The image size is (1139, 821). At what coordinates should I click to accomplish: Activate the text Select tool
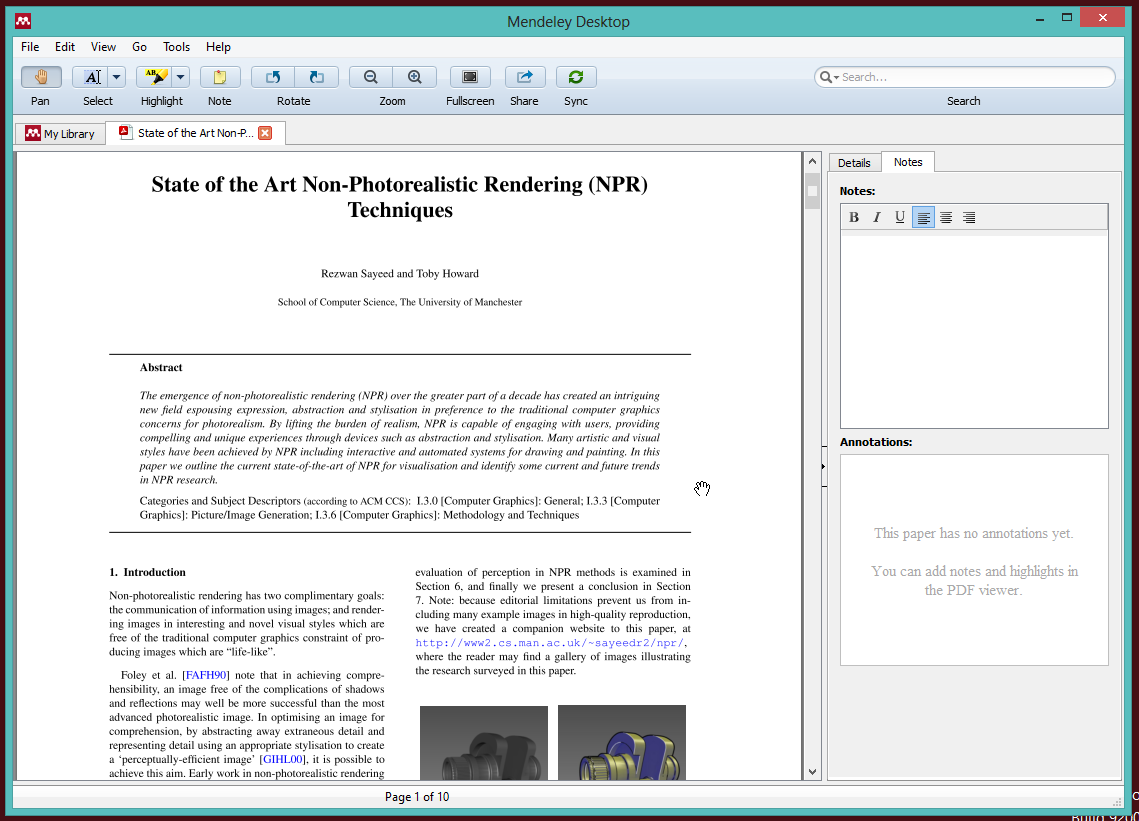tap(93, 77)
